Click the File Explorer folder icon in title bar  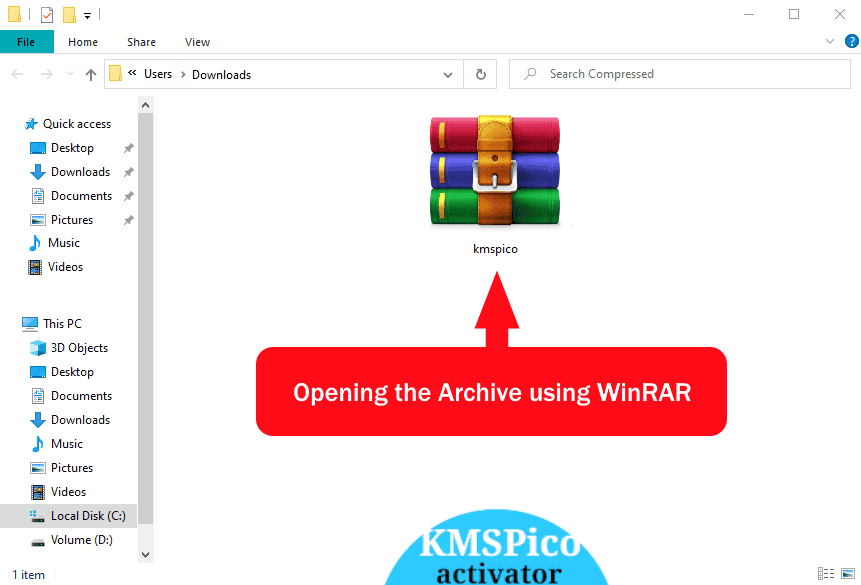click(x=14, y=14)
